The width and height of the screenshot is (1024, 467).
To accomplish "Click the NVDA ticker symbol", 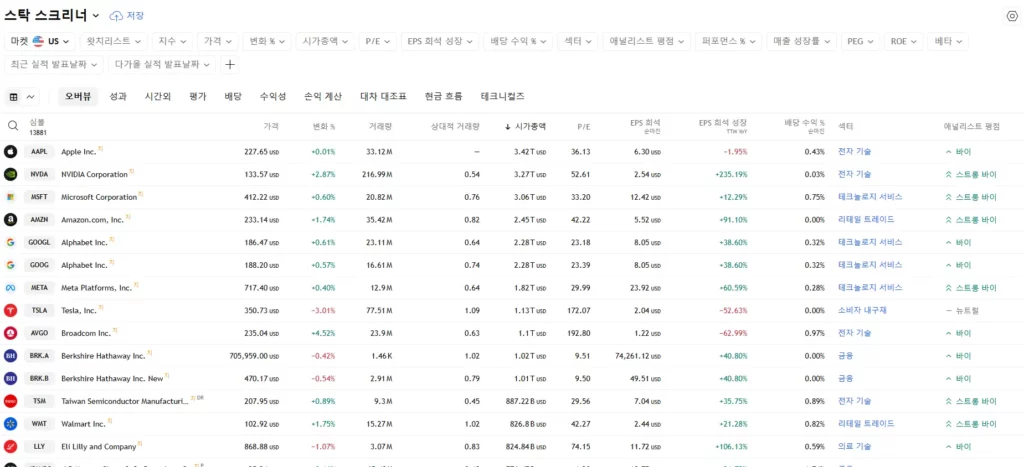I will click(x=39, y=174).
